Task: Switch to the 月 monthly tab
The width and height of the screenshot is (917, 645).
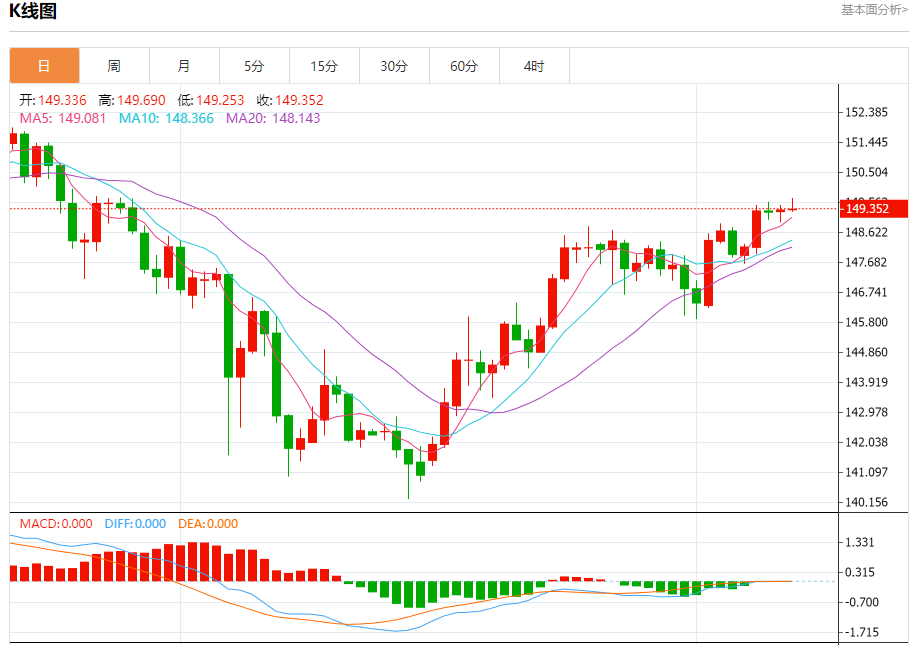Action: pyautogui.click(x=184, y=66)
